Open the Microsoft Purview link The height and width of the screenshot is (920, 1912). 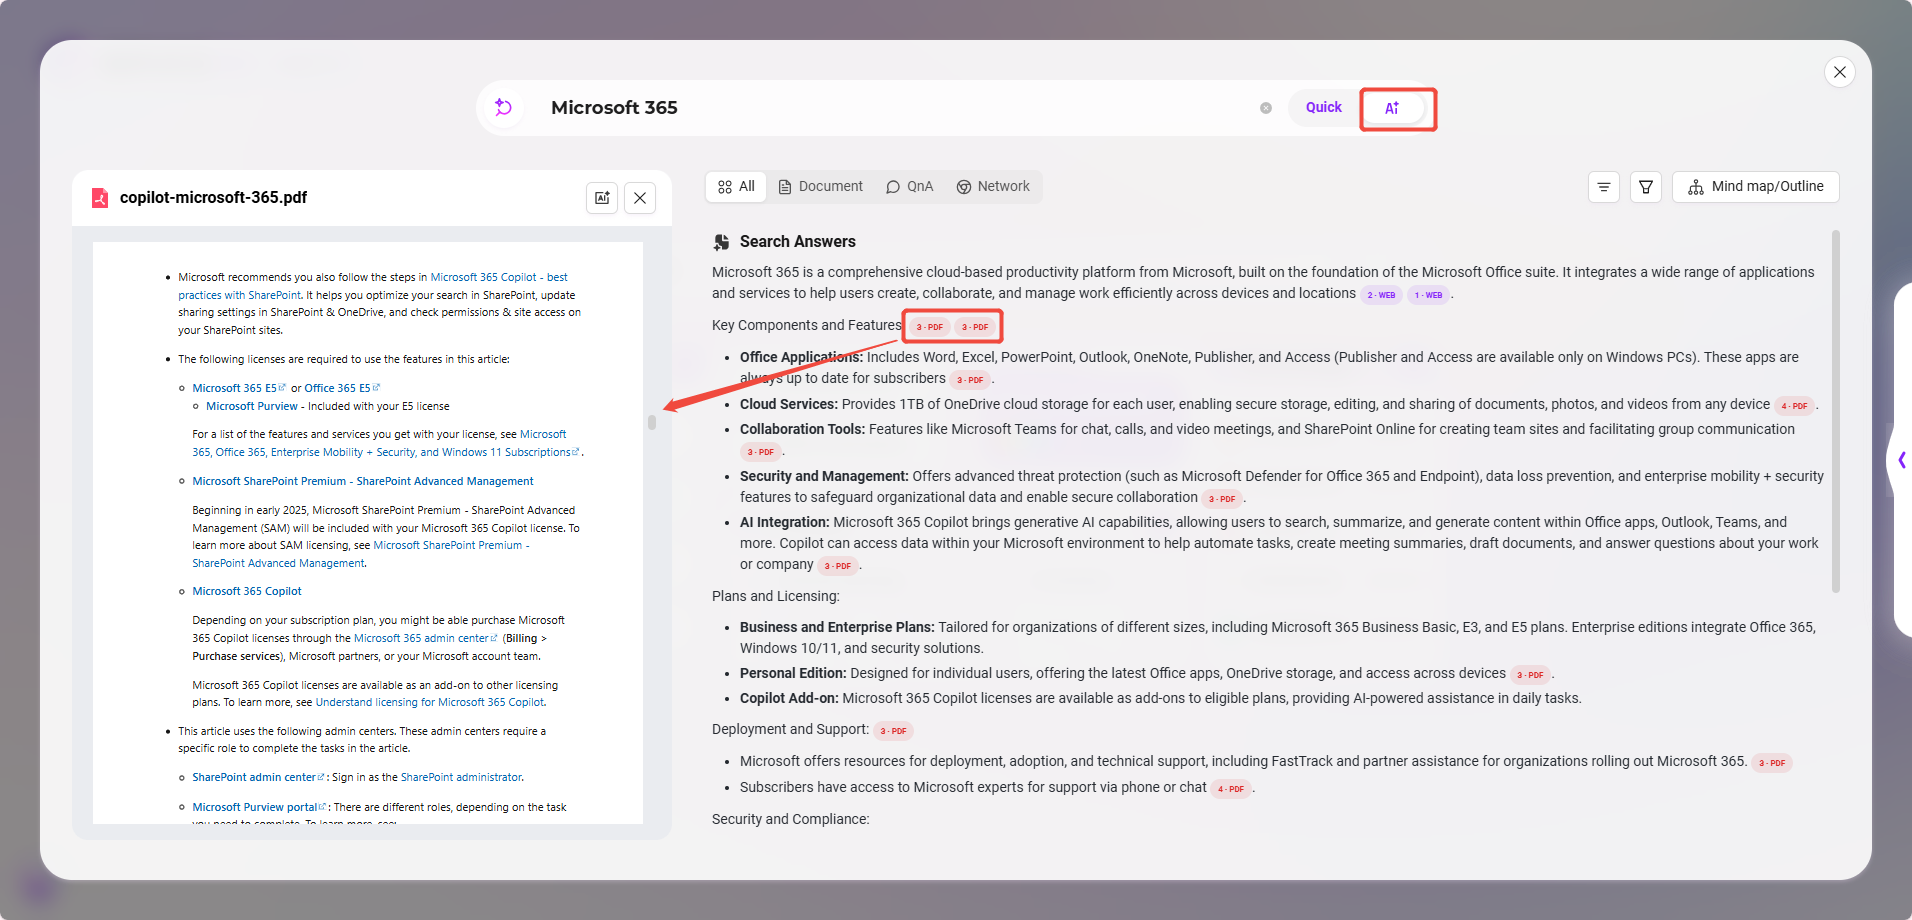pyautogui.click(x=252, y=406)
